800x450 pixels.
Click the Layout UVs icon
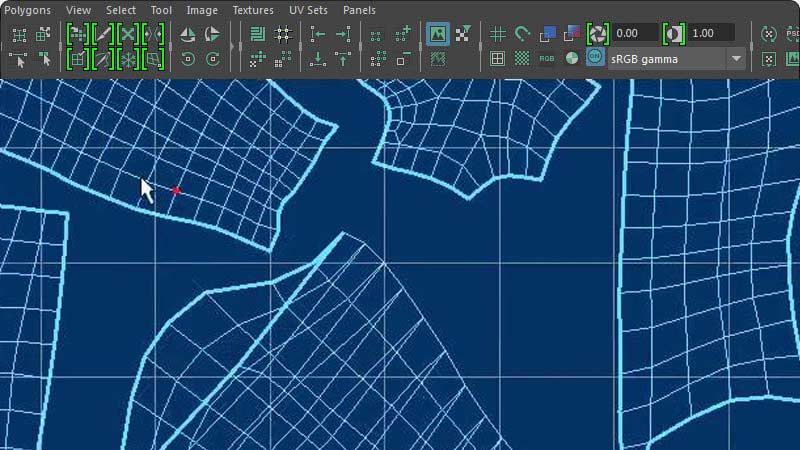(258, 34)
